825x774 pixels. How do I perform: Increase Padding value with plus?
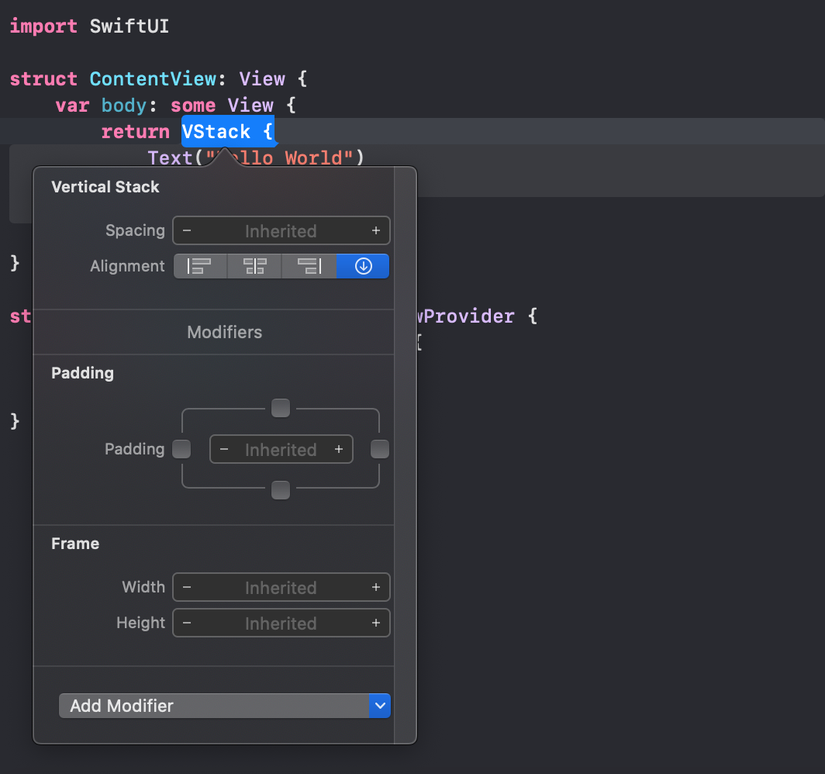(339, 450)
